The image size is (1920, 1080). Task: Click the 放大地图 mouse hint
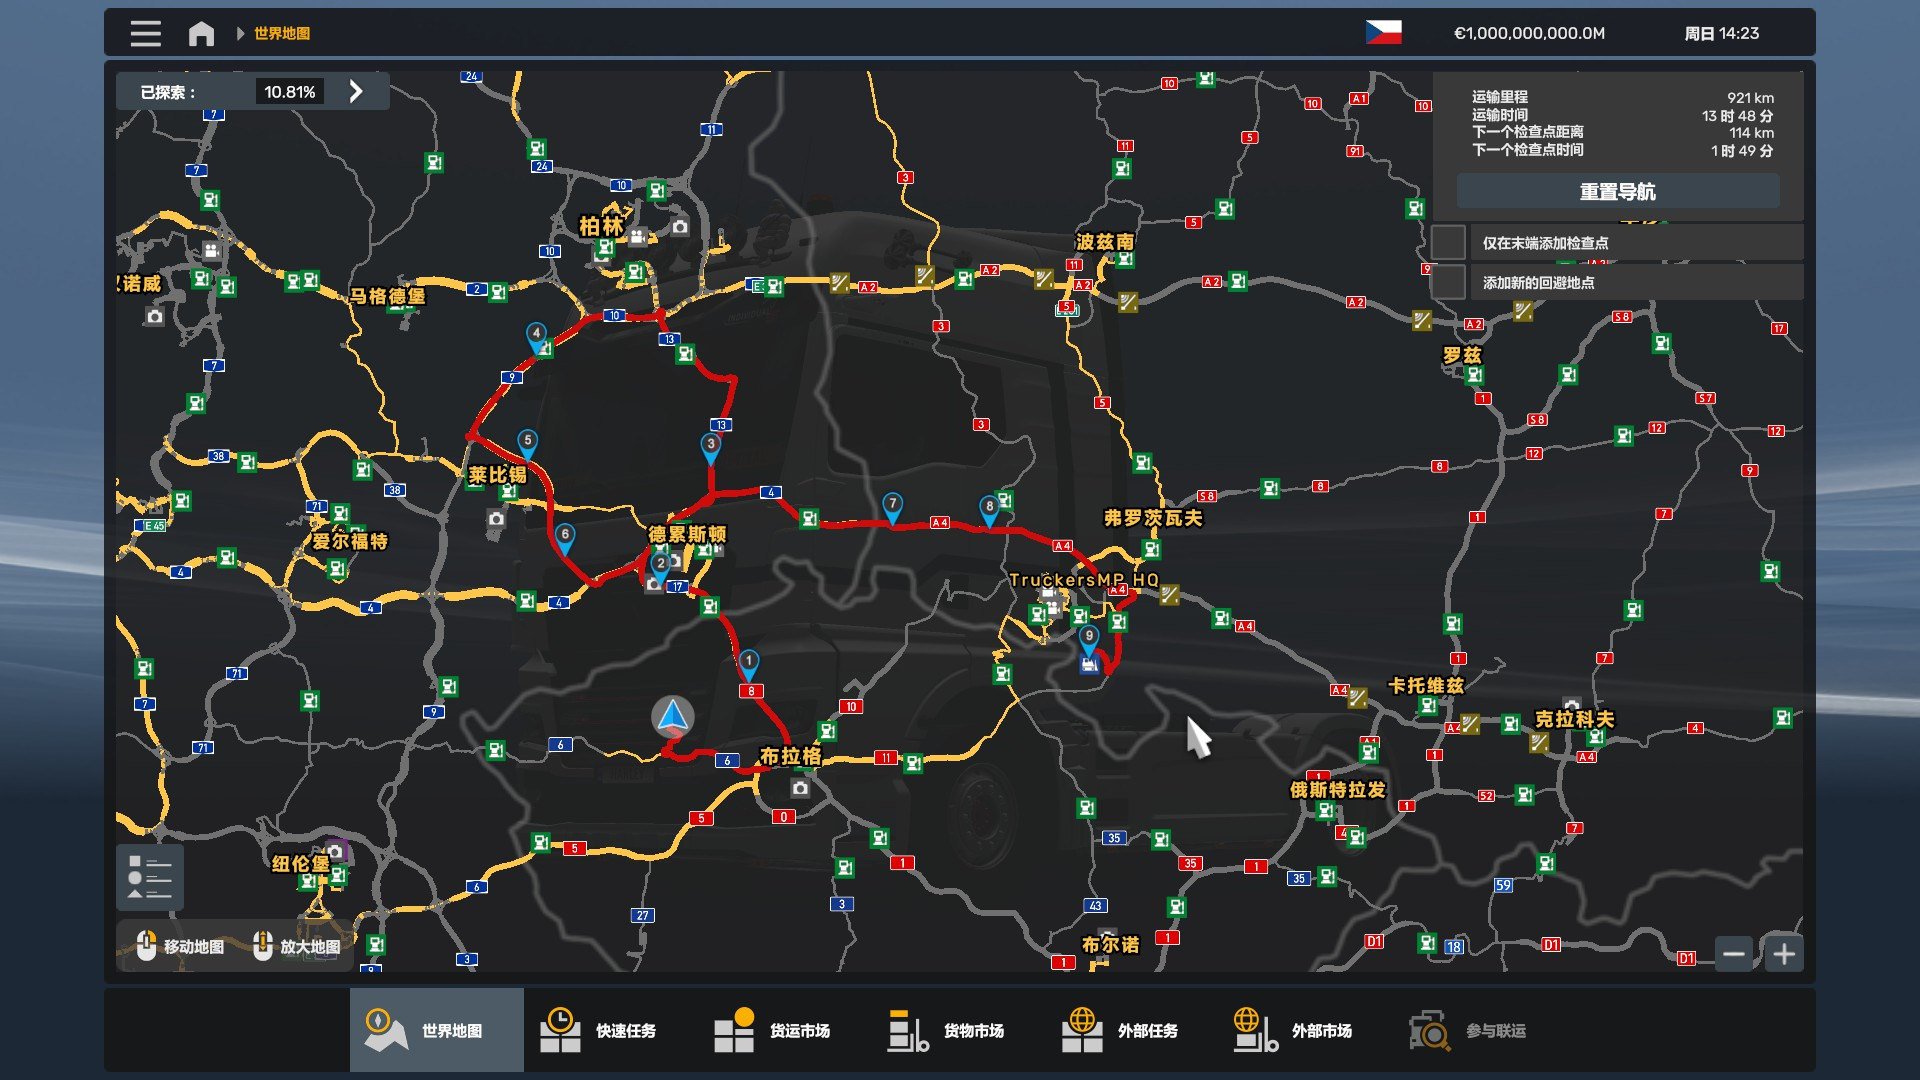tap(296, 946)
